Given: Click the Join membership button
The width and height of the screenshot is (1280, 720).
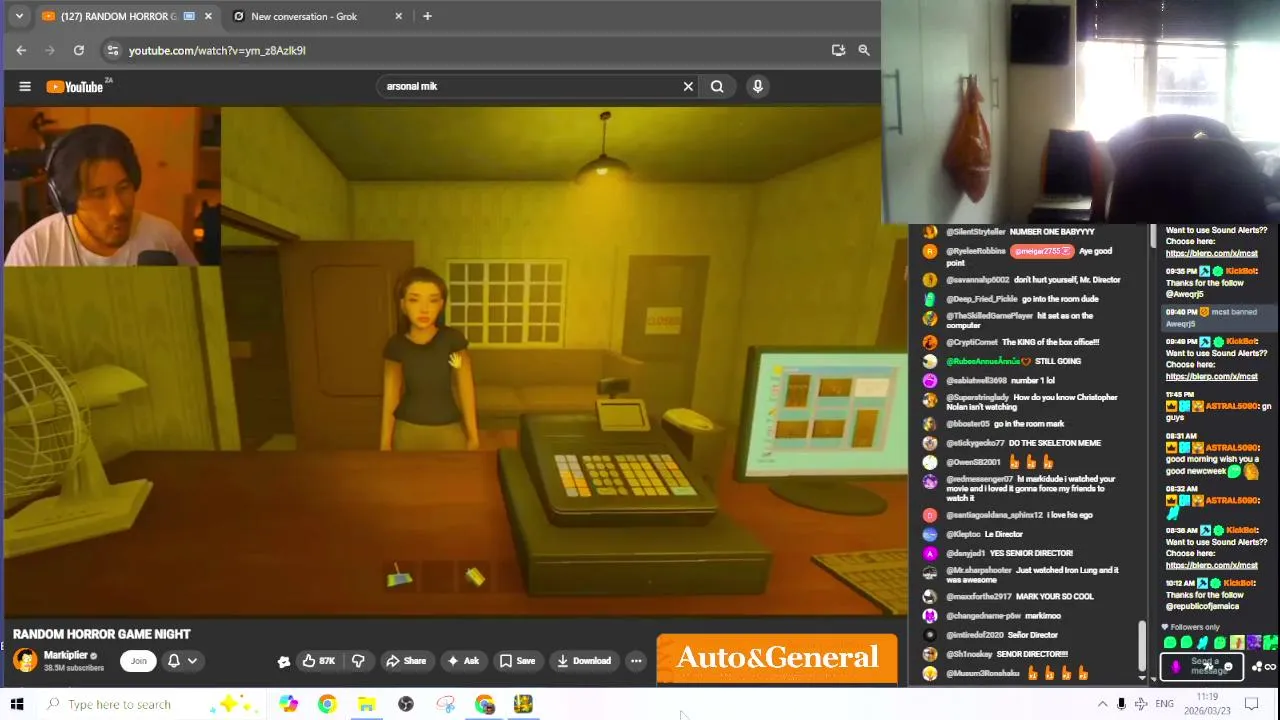Looking at the screenshot, I should 139,660.
